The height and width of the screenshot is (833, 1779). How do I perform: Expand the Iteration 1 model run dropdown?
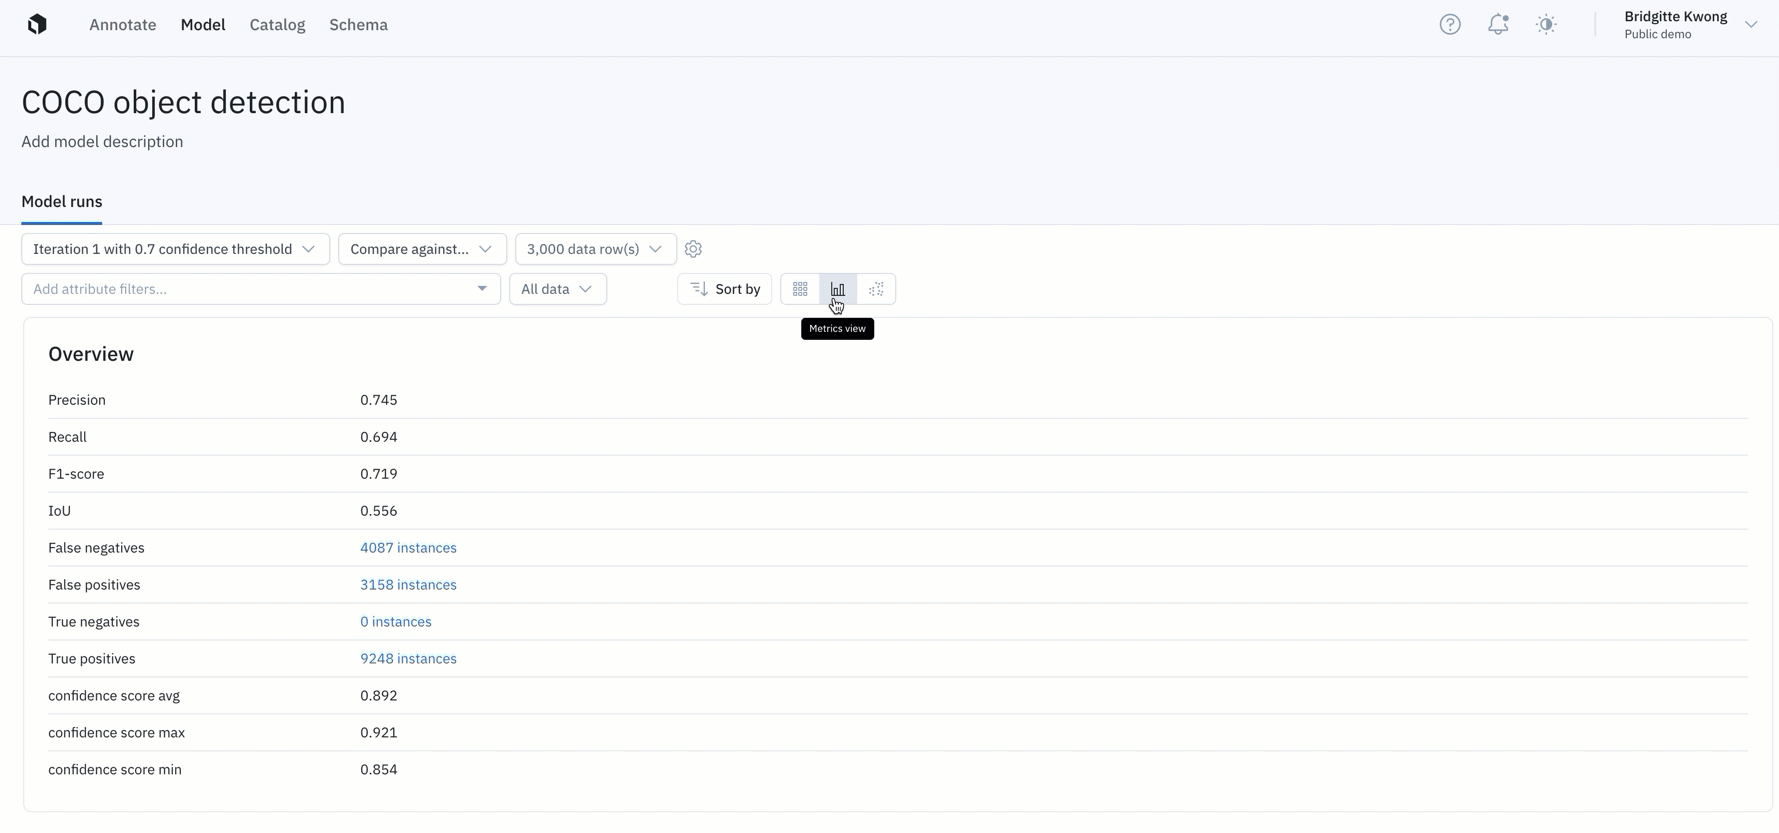click(175, 249)
